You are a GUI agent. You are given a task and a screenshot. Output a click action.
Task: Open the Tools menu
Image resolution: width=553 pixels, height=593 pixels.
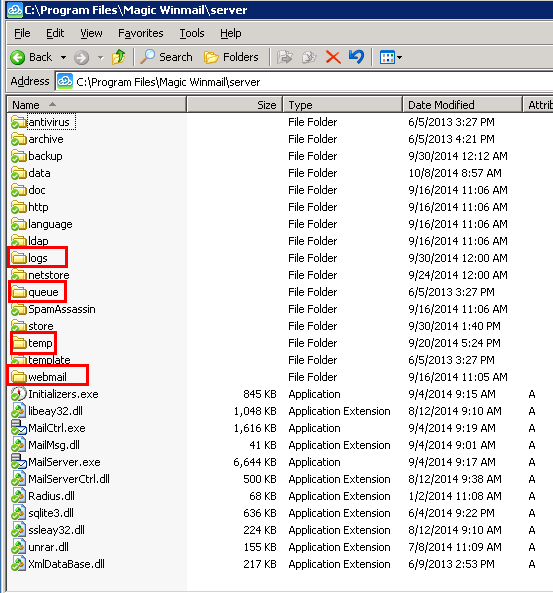[192, 33]
